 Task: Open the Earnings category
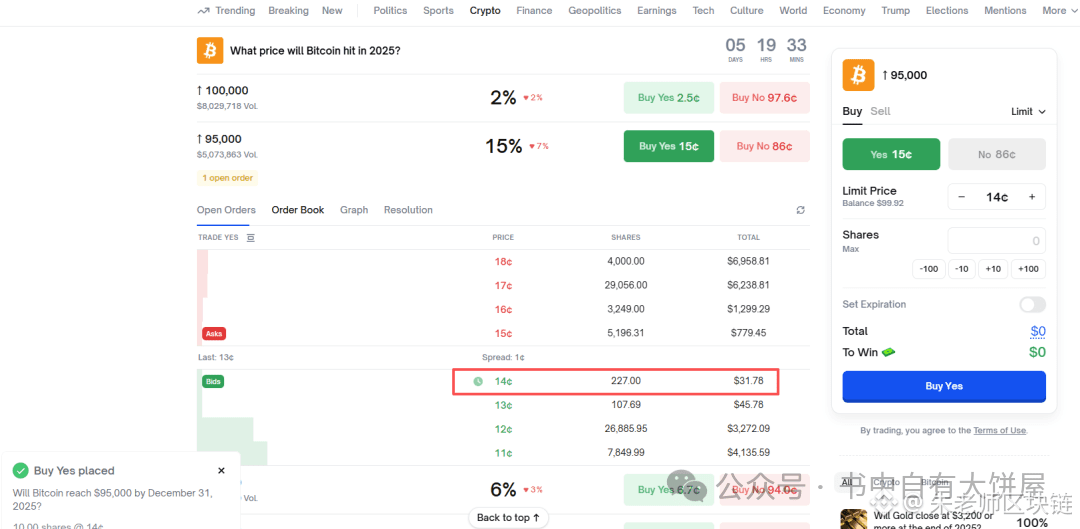click(656, 10)
